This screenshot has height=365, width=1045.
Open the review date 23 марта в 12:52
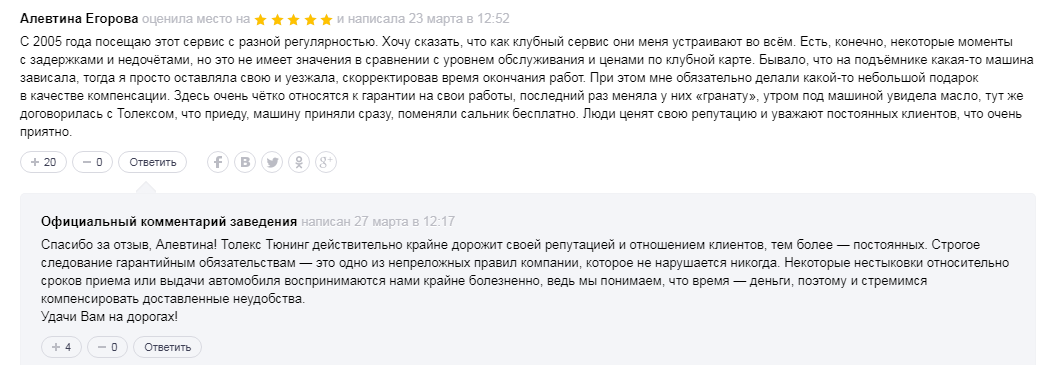coord(461,19)
